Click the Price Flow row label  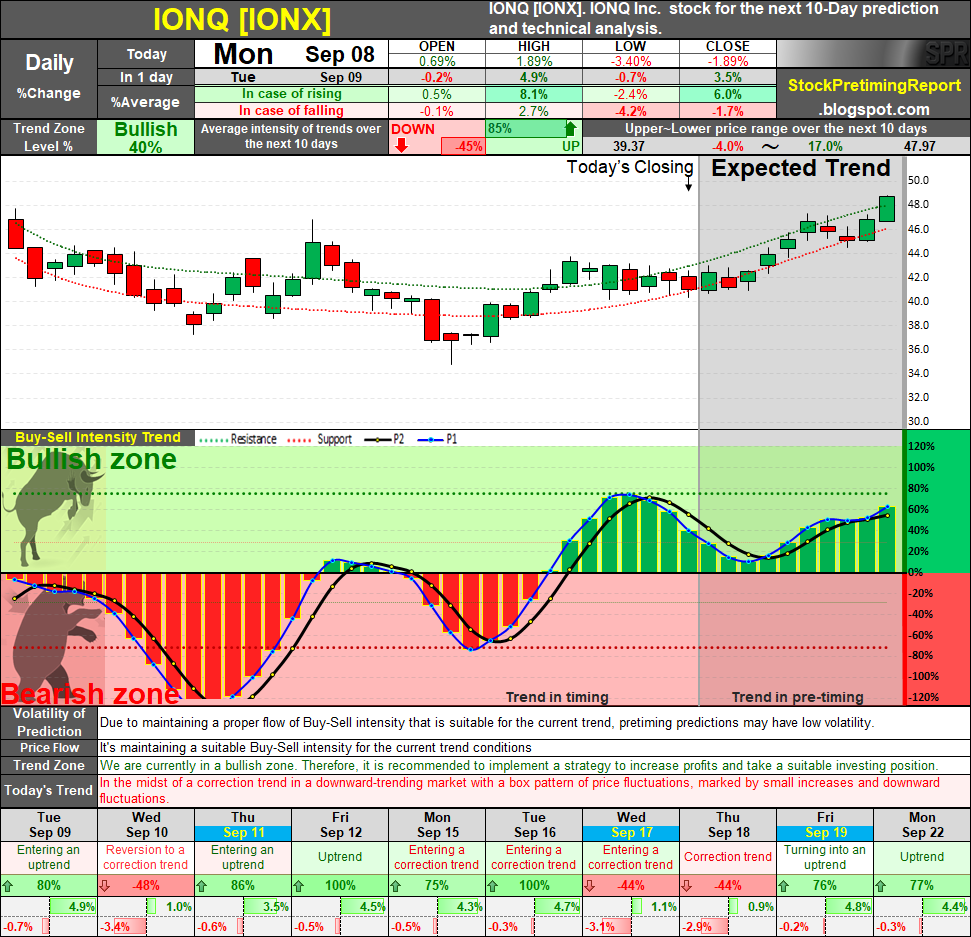49,747
